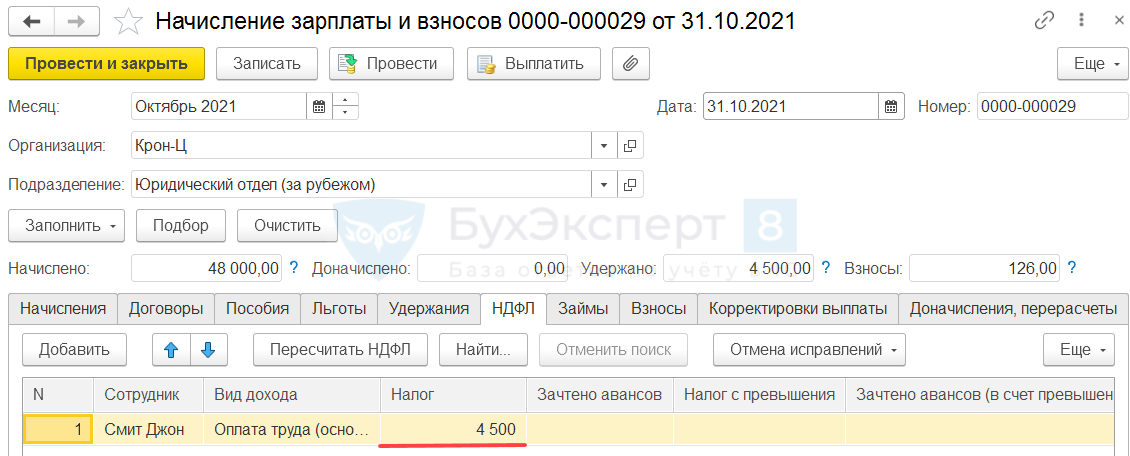Copy the document link via chain icon
The height and width of the screenshot is (456, 1130).
(1044, 20)
